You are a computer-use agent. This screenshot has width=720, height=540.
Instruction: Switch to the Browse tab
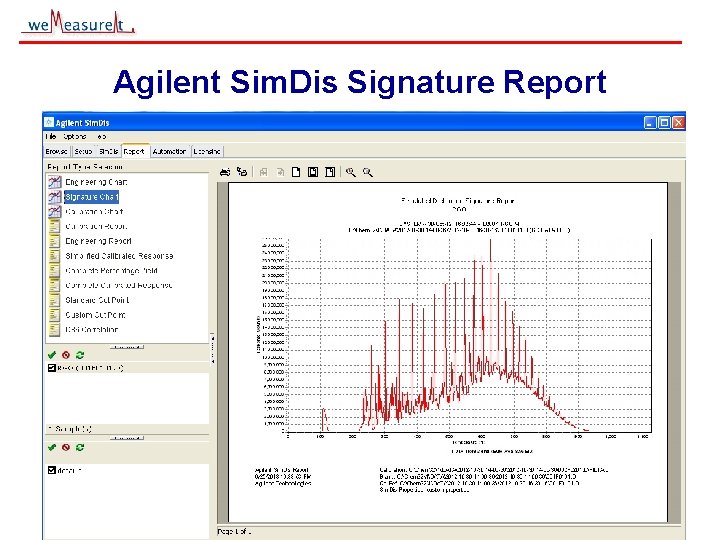tap(56, 151)
